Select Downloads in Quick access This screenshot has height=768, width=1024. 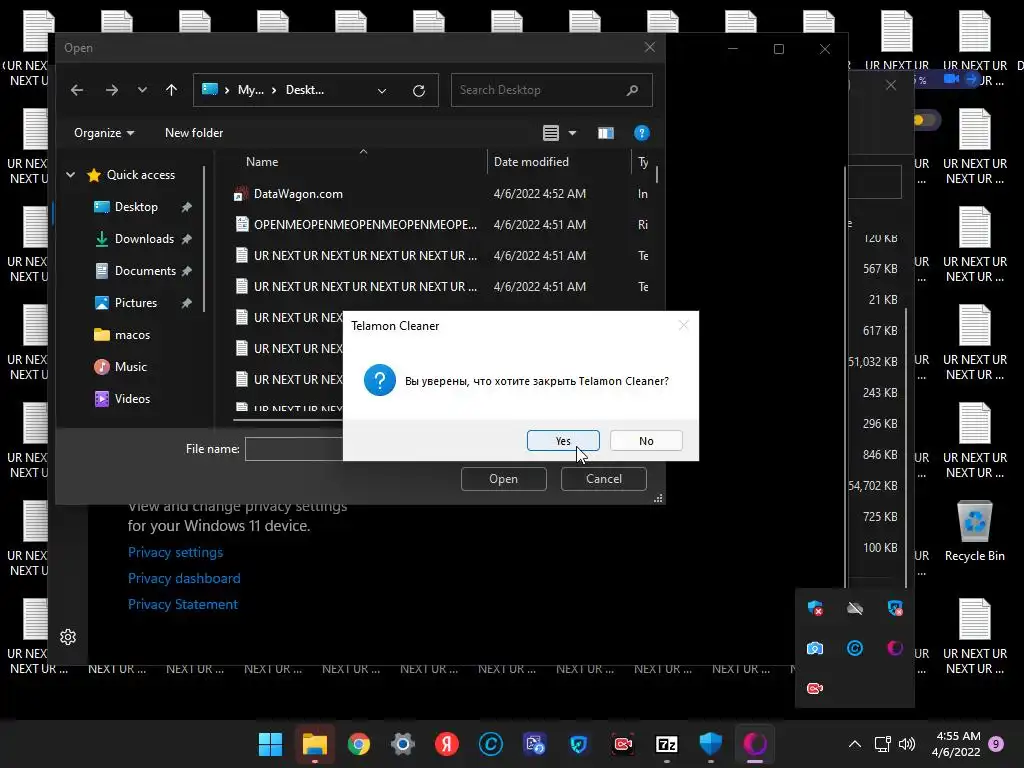coord(144,239)
